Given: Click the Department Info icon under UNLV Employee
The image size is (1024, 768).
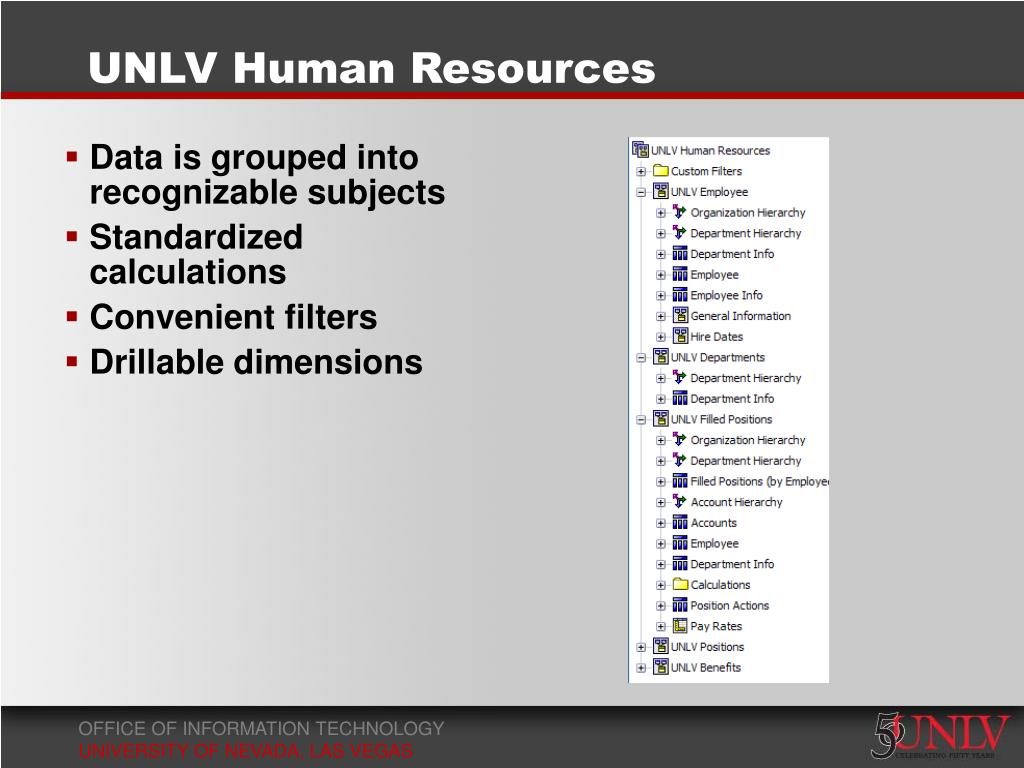Looking at the screenshot, I should coord(680,253).
